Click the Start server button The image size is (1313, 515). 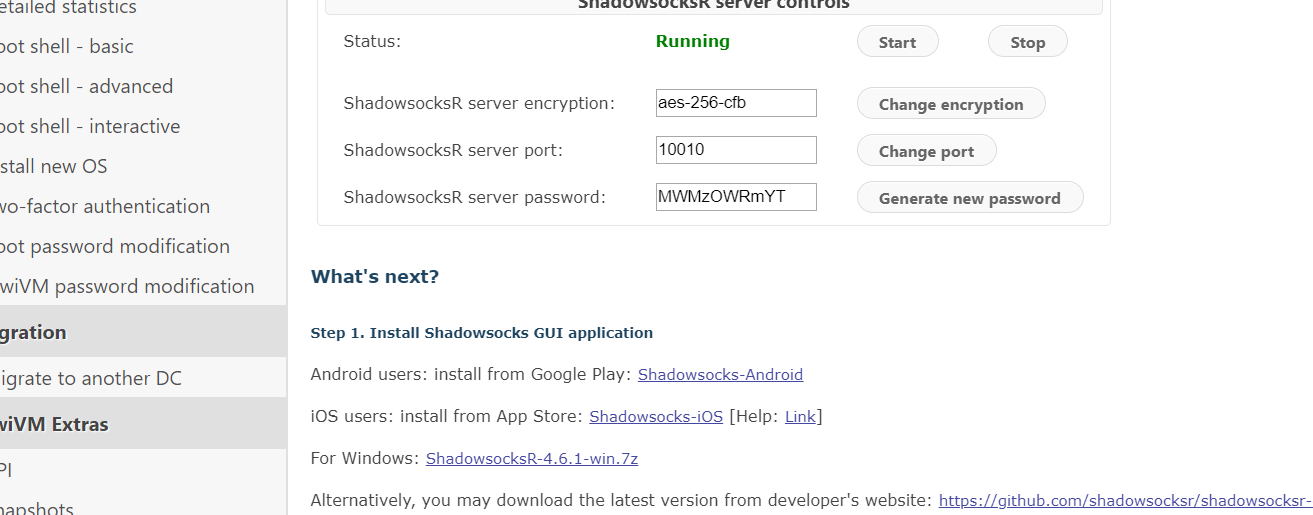pos(897,42)
